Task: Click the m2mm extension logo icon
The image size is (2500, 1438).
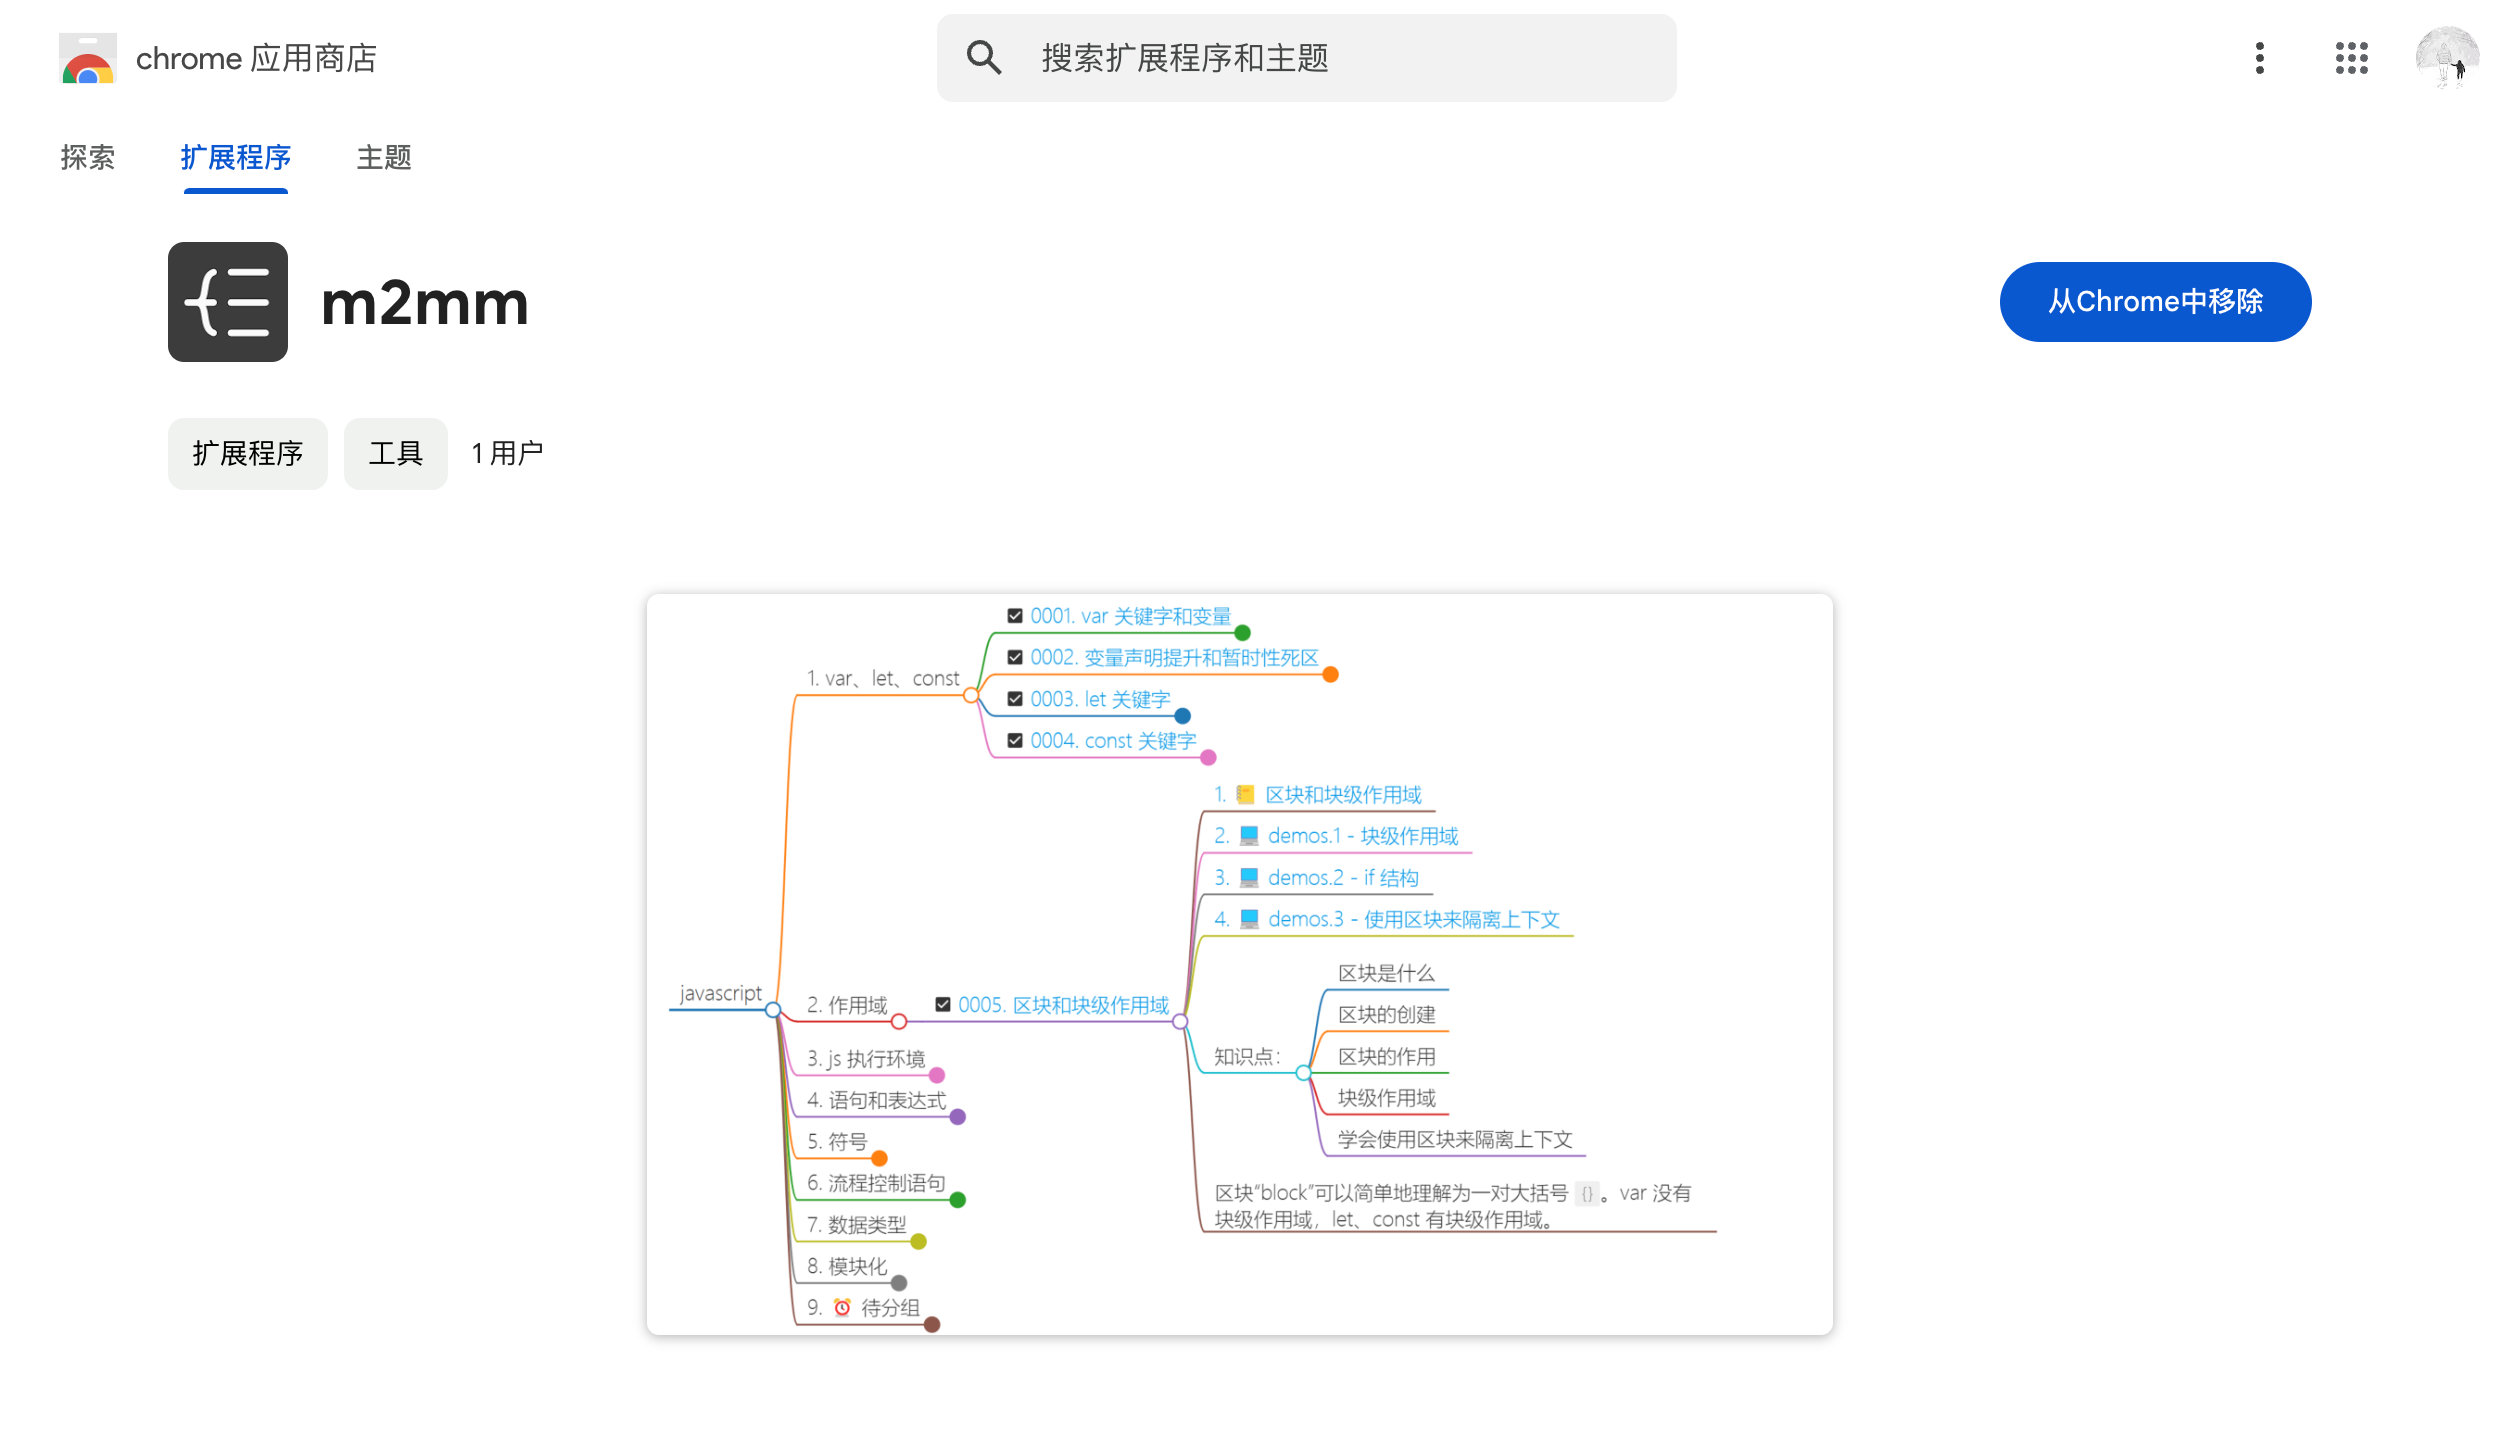Action: pyautogui.click(x=228, y=302)
